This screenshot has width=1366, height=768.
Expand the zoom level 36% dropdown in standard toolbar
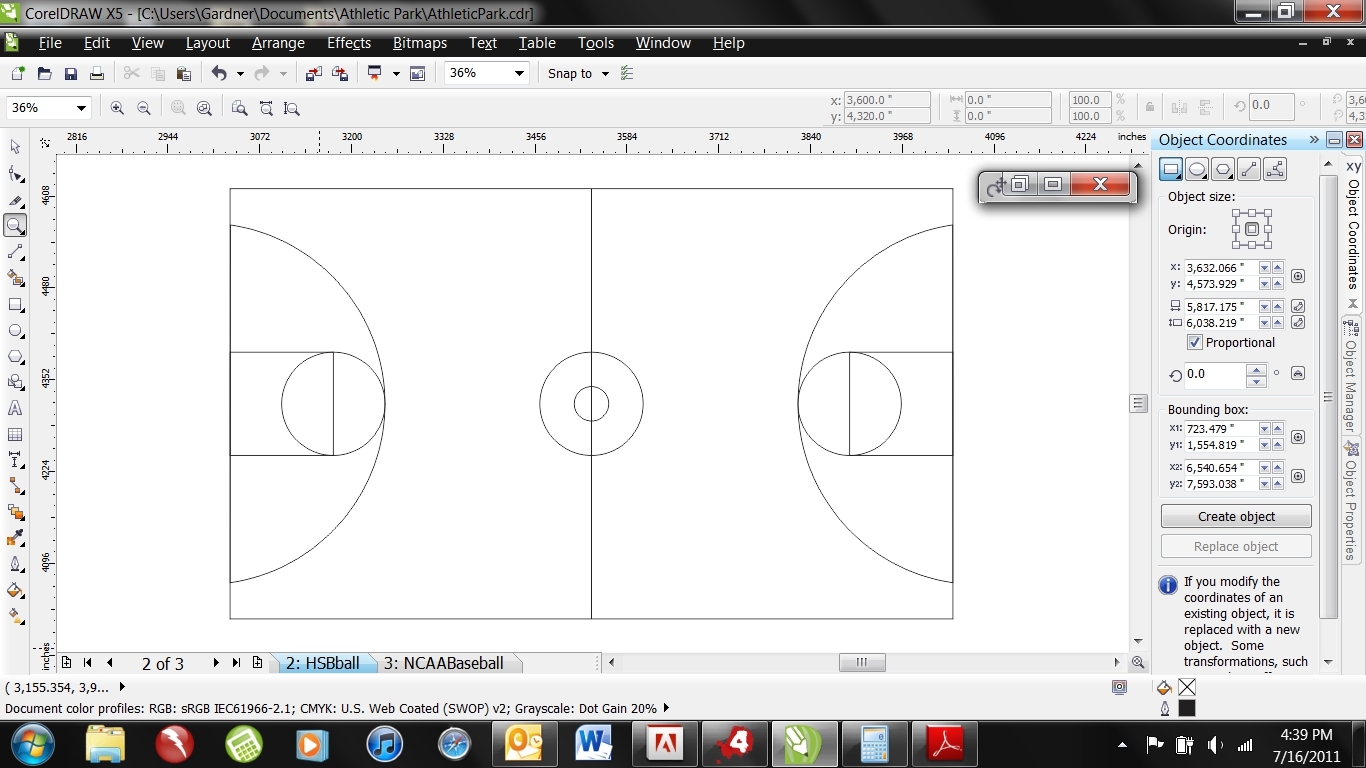point(519,73)
